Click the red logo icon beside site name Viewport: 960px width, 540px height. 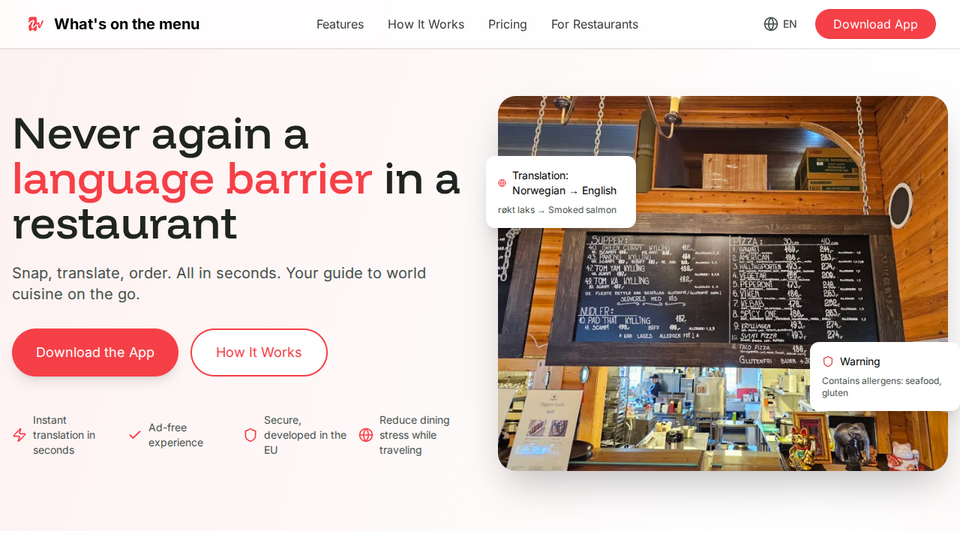[36, 24]
